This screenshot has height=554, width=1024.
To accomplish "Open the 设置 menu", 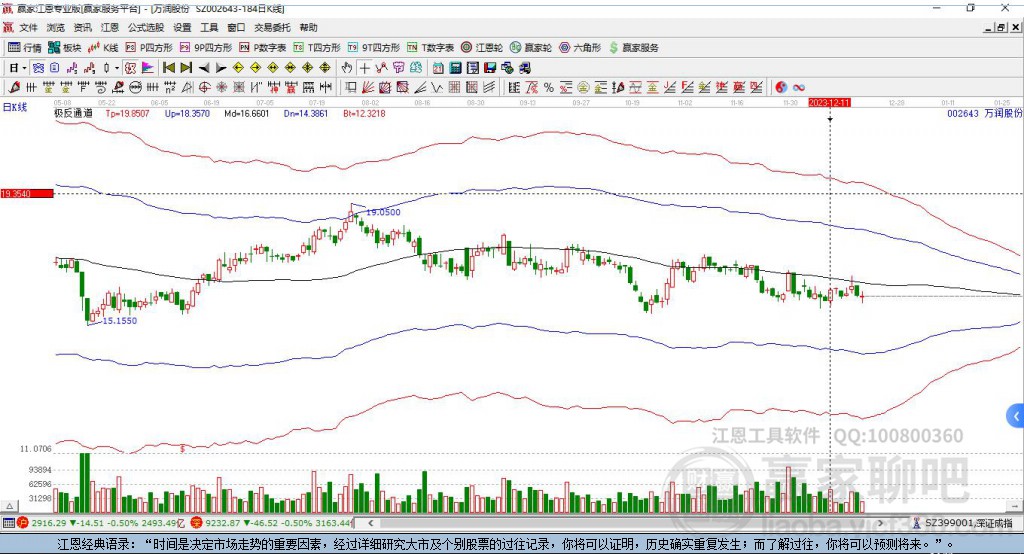I will click(182, 27).
